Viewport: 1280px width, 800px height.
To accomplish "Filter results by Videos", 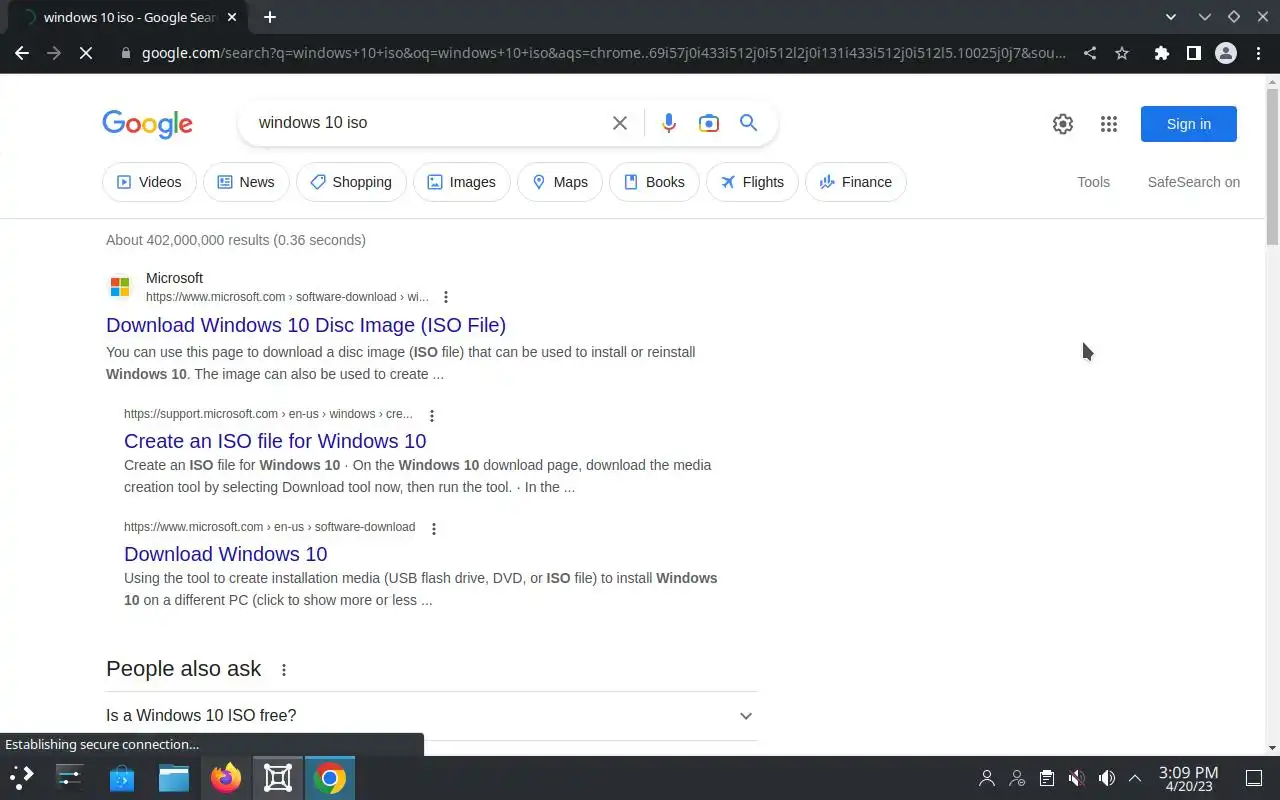I will pos(149,182).
